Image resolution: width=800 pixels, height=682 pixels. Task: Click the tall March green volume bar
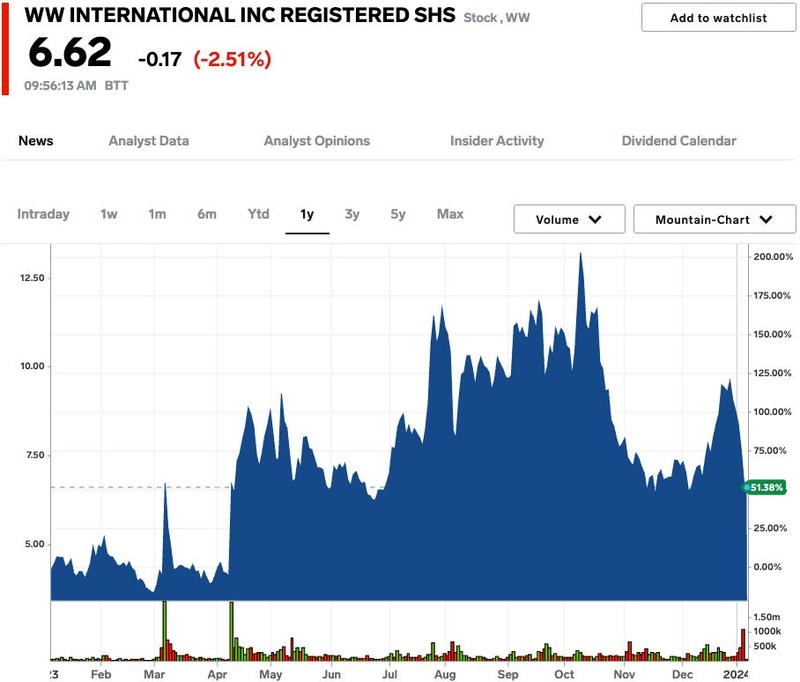pyautogui.click(x=164, y=631)
